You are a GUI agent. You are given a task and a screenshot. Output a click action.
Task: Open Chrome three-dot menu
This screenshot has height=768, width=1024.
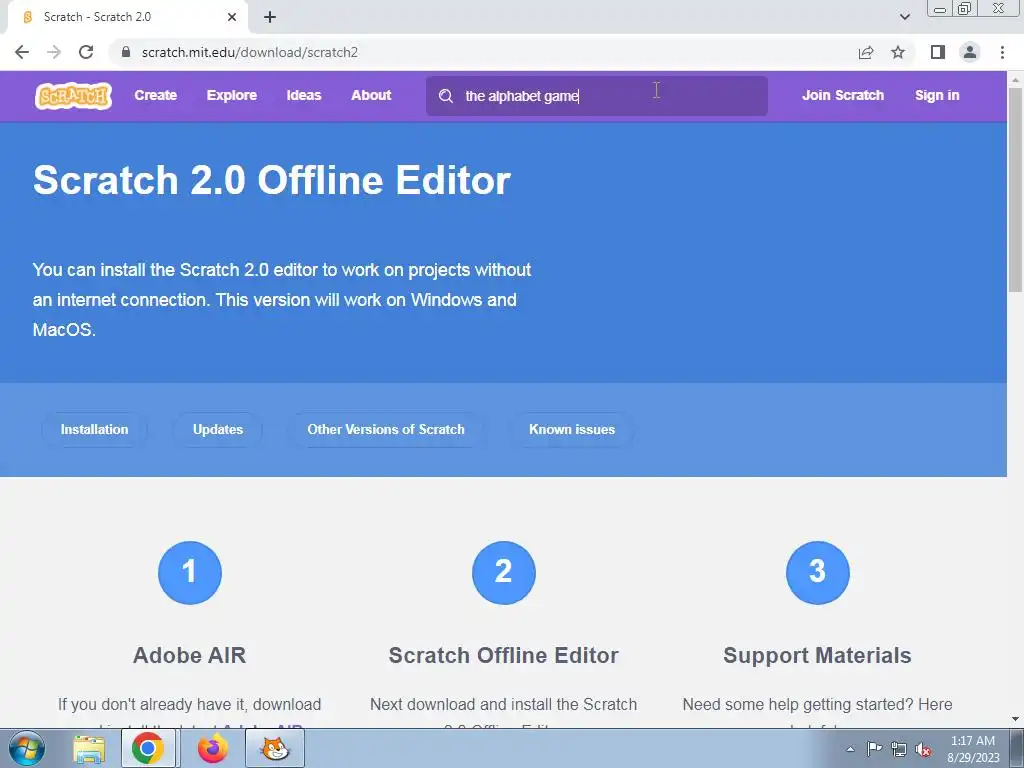pyautogui.click(x=1002, y=52)
